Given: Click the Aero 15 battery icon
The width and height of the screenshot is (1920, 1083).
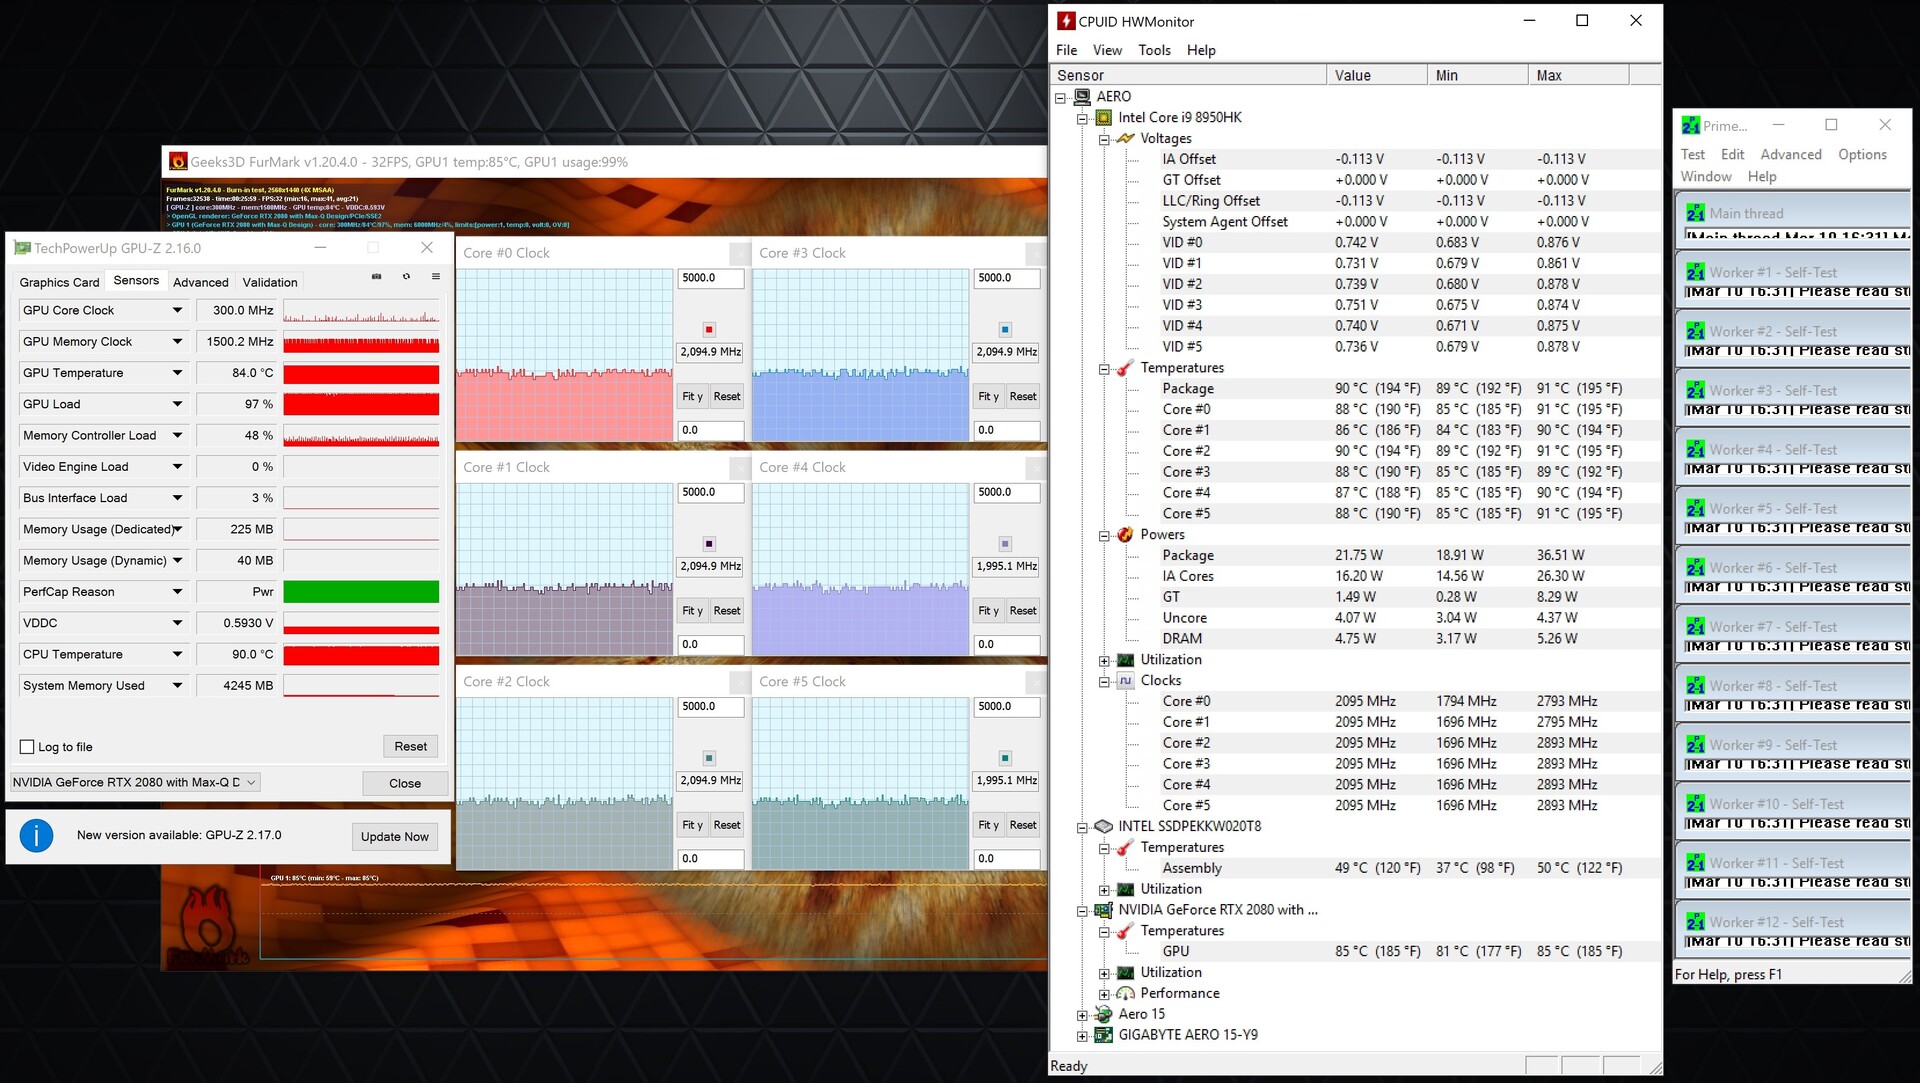Looking at the screenshot, I should pyautogui.click(x=1103, y=1014).
